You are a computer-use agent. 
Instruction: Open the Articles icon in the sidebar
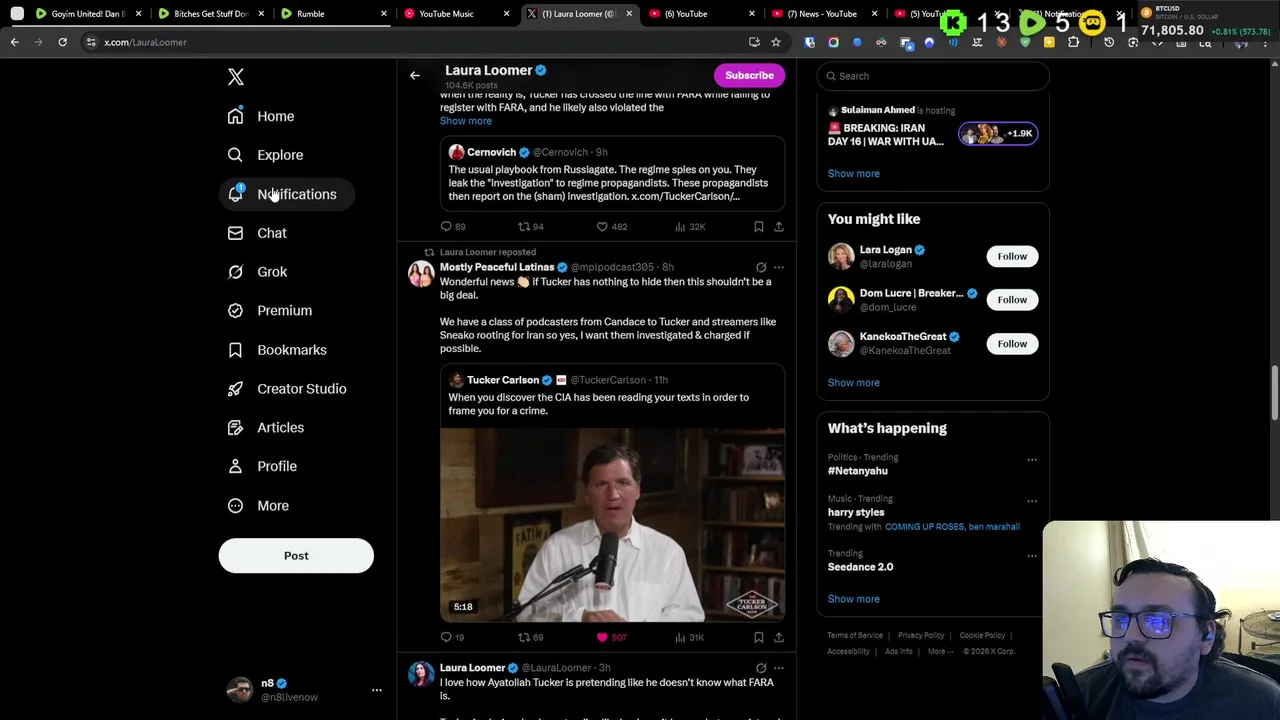(235, 428)
